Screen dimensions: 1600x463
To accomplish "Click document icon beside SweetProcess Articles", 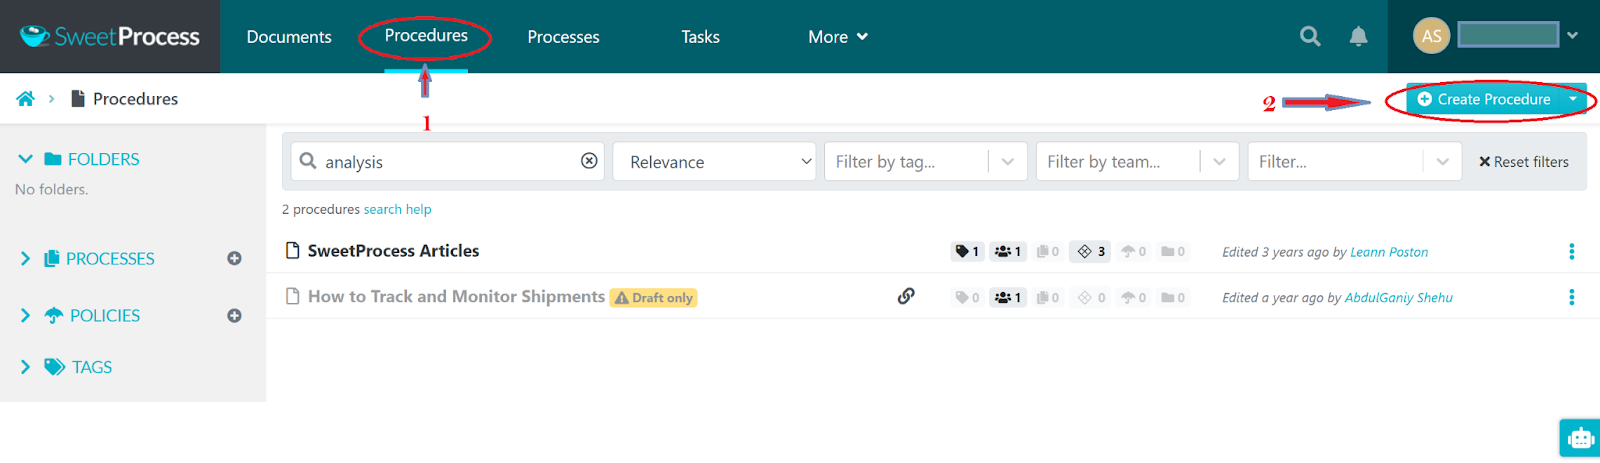I will tap(293, 250).
